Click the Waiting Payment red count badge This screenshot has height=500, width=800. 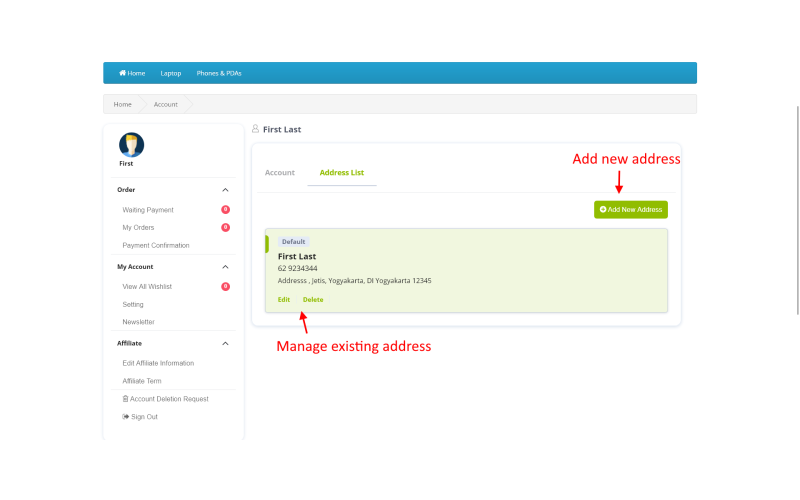tap(226, 210)
